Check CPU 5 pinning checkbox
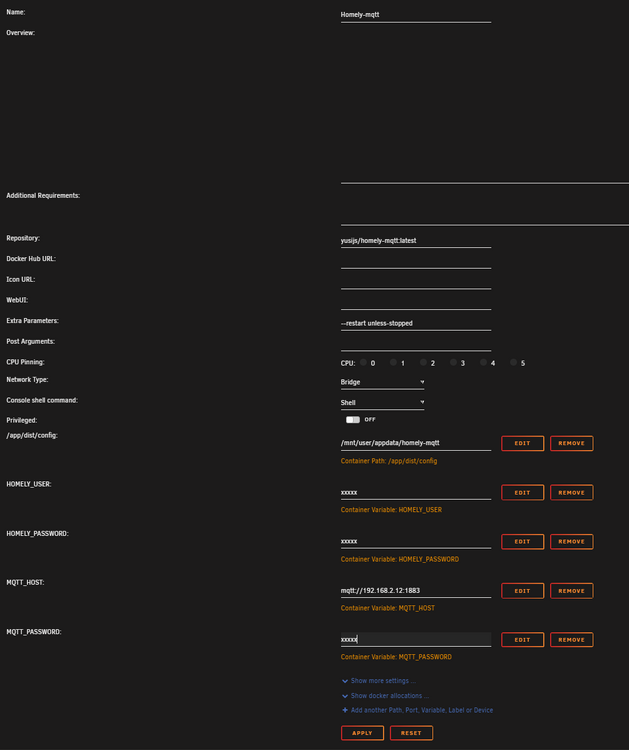Image resolution: width=629 pixels, height=750 pixels. click(x=514, y=363)
